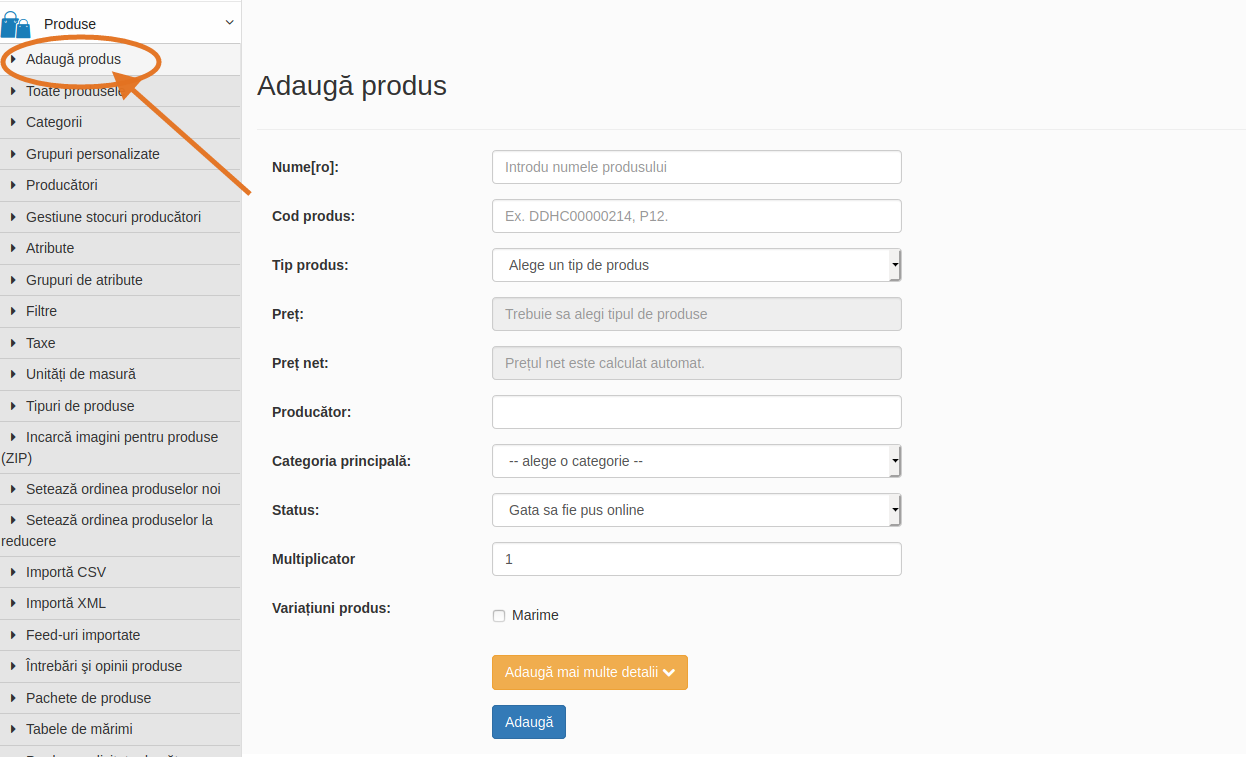Screen dimensions: 1246x757
Task: Click the triangle icon next to Filtre
Action: tap(13, 311)
